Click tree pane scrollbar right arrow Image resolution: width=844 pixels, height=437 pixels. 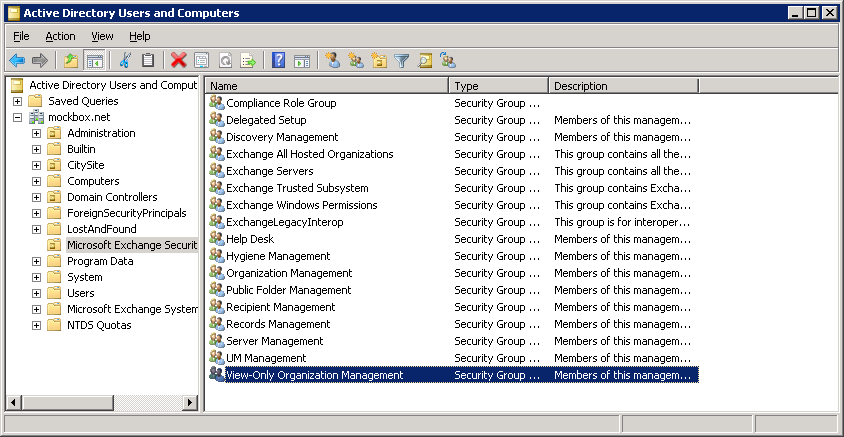[191, 402]
